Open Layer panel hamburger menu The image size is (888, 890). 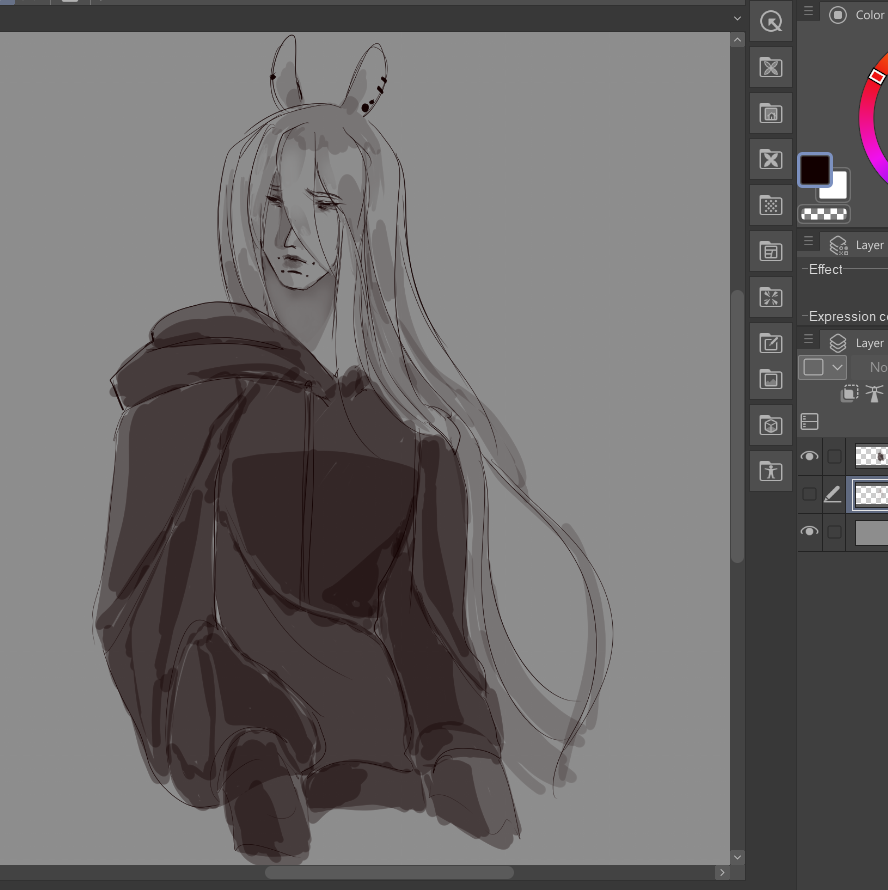pyautogui.click(x=809, y=339)
